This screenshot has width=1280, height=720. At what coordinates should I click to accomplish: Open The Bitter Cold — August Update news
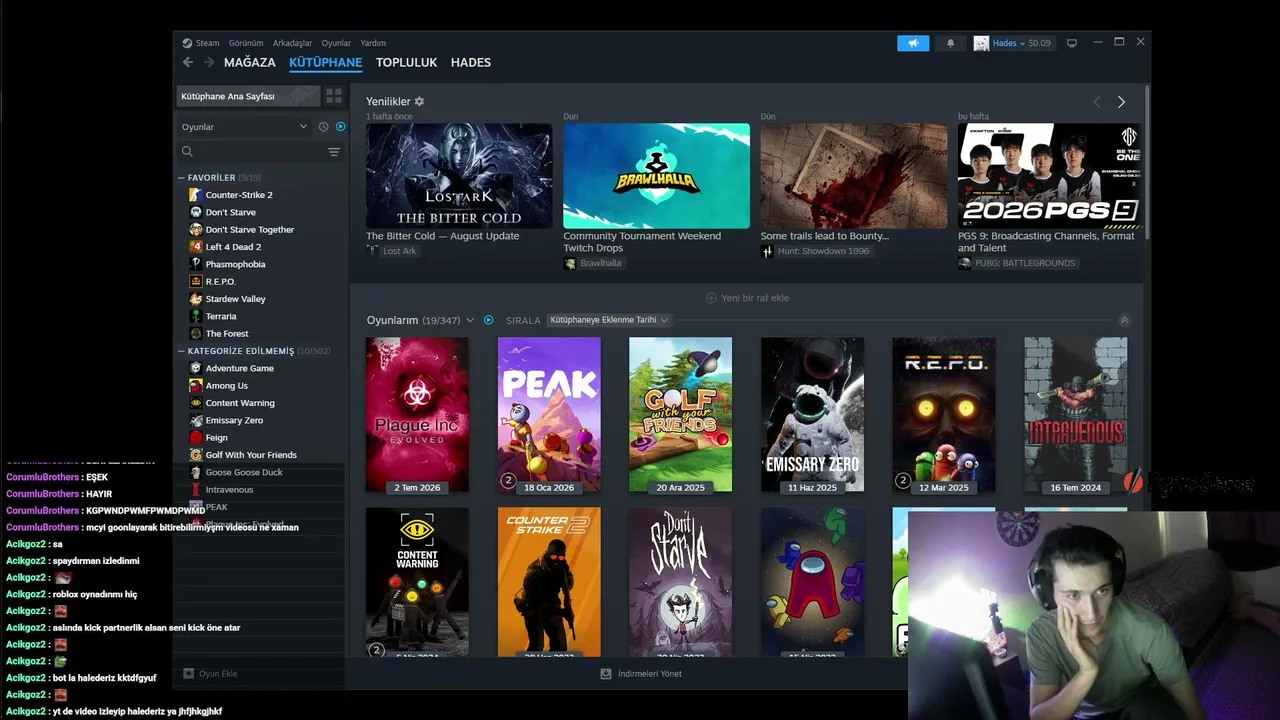[443, 236]
